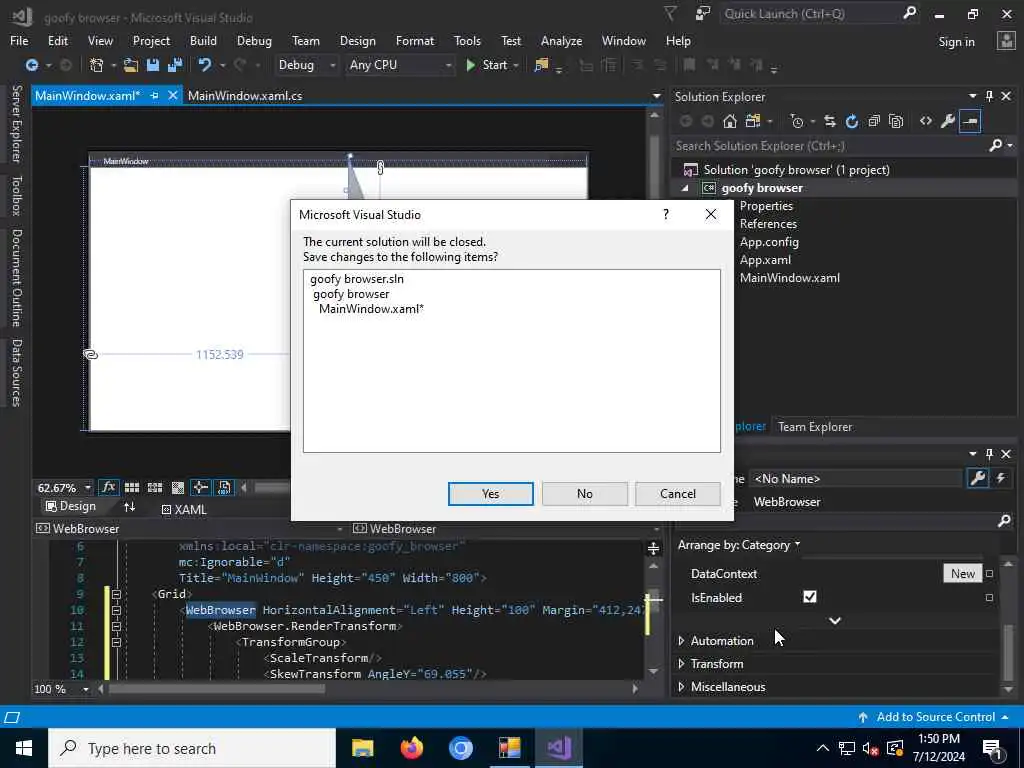Open the Analyze menu
Screen dimensions: 1024x768
click(x=561, y=40)
